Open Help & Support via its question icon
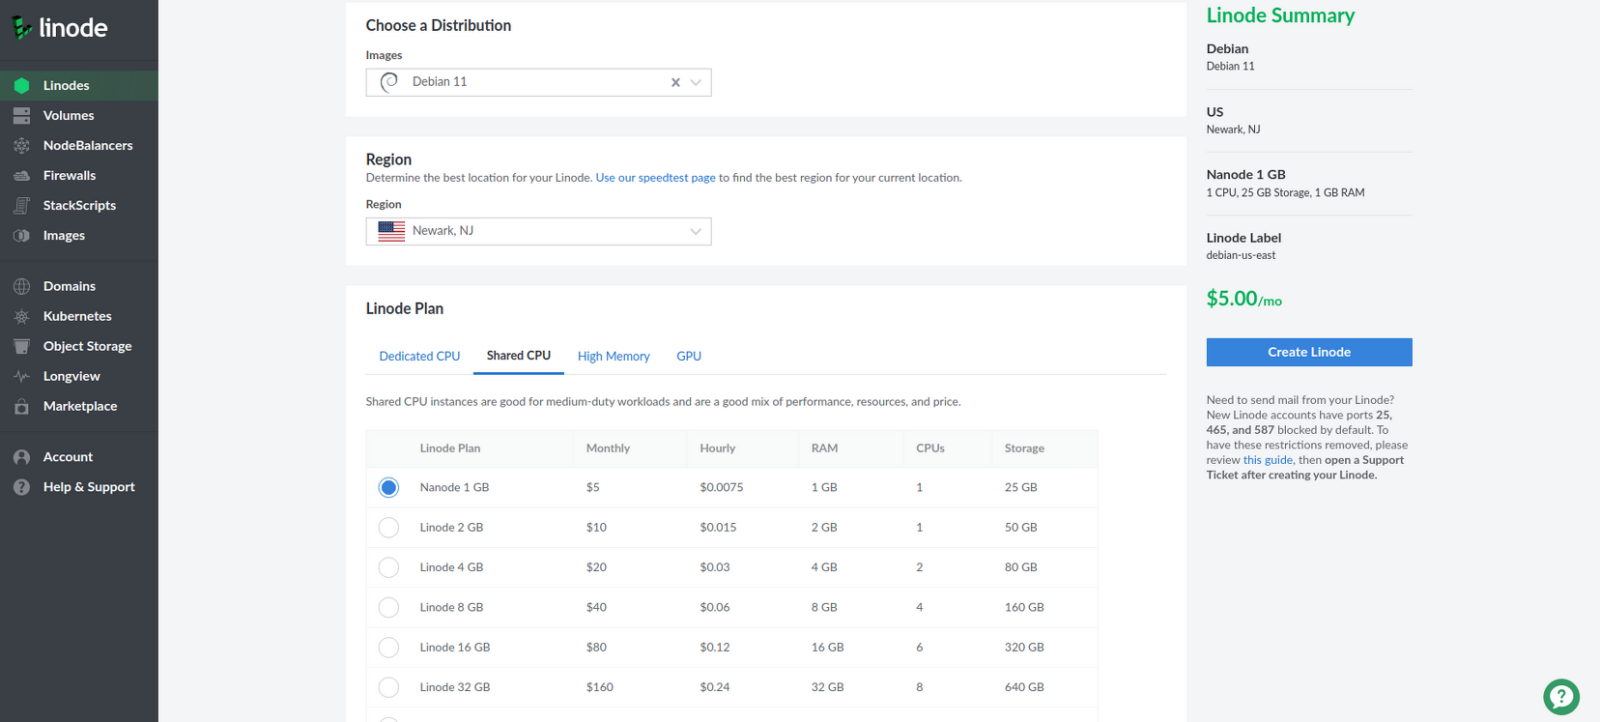Viewport: 1600px width, 722px height. (x=22, y=487)
